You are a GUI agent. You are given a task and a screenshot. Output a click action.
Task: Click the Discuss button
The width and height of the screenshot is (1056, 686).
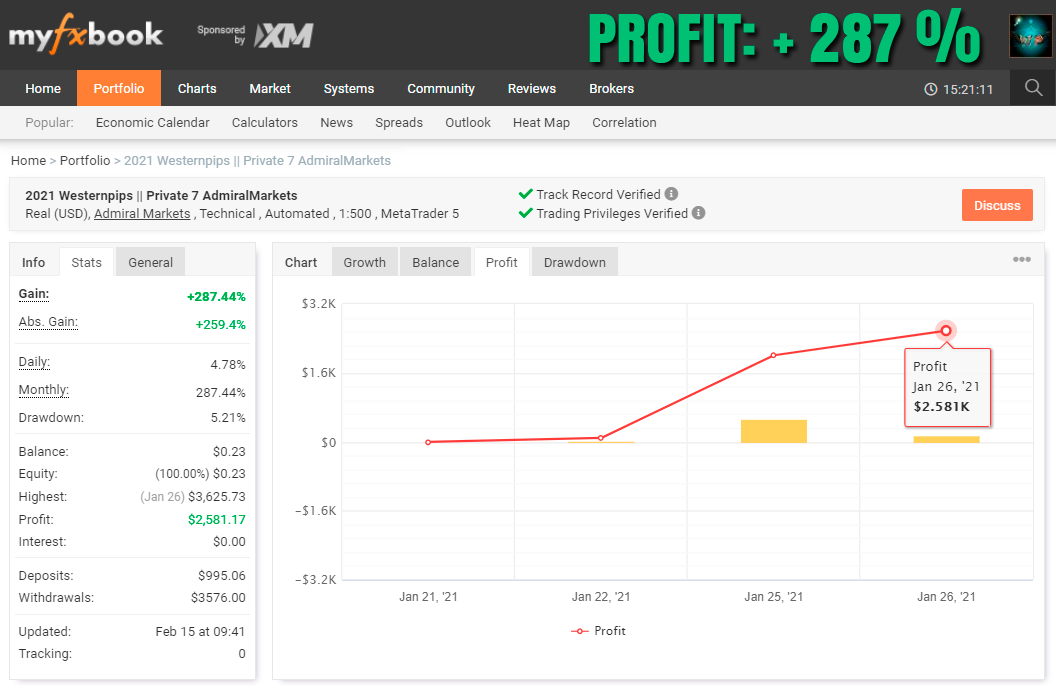pyautogui.click(x=996, y=205)
